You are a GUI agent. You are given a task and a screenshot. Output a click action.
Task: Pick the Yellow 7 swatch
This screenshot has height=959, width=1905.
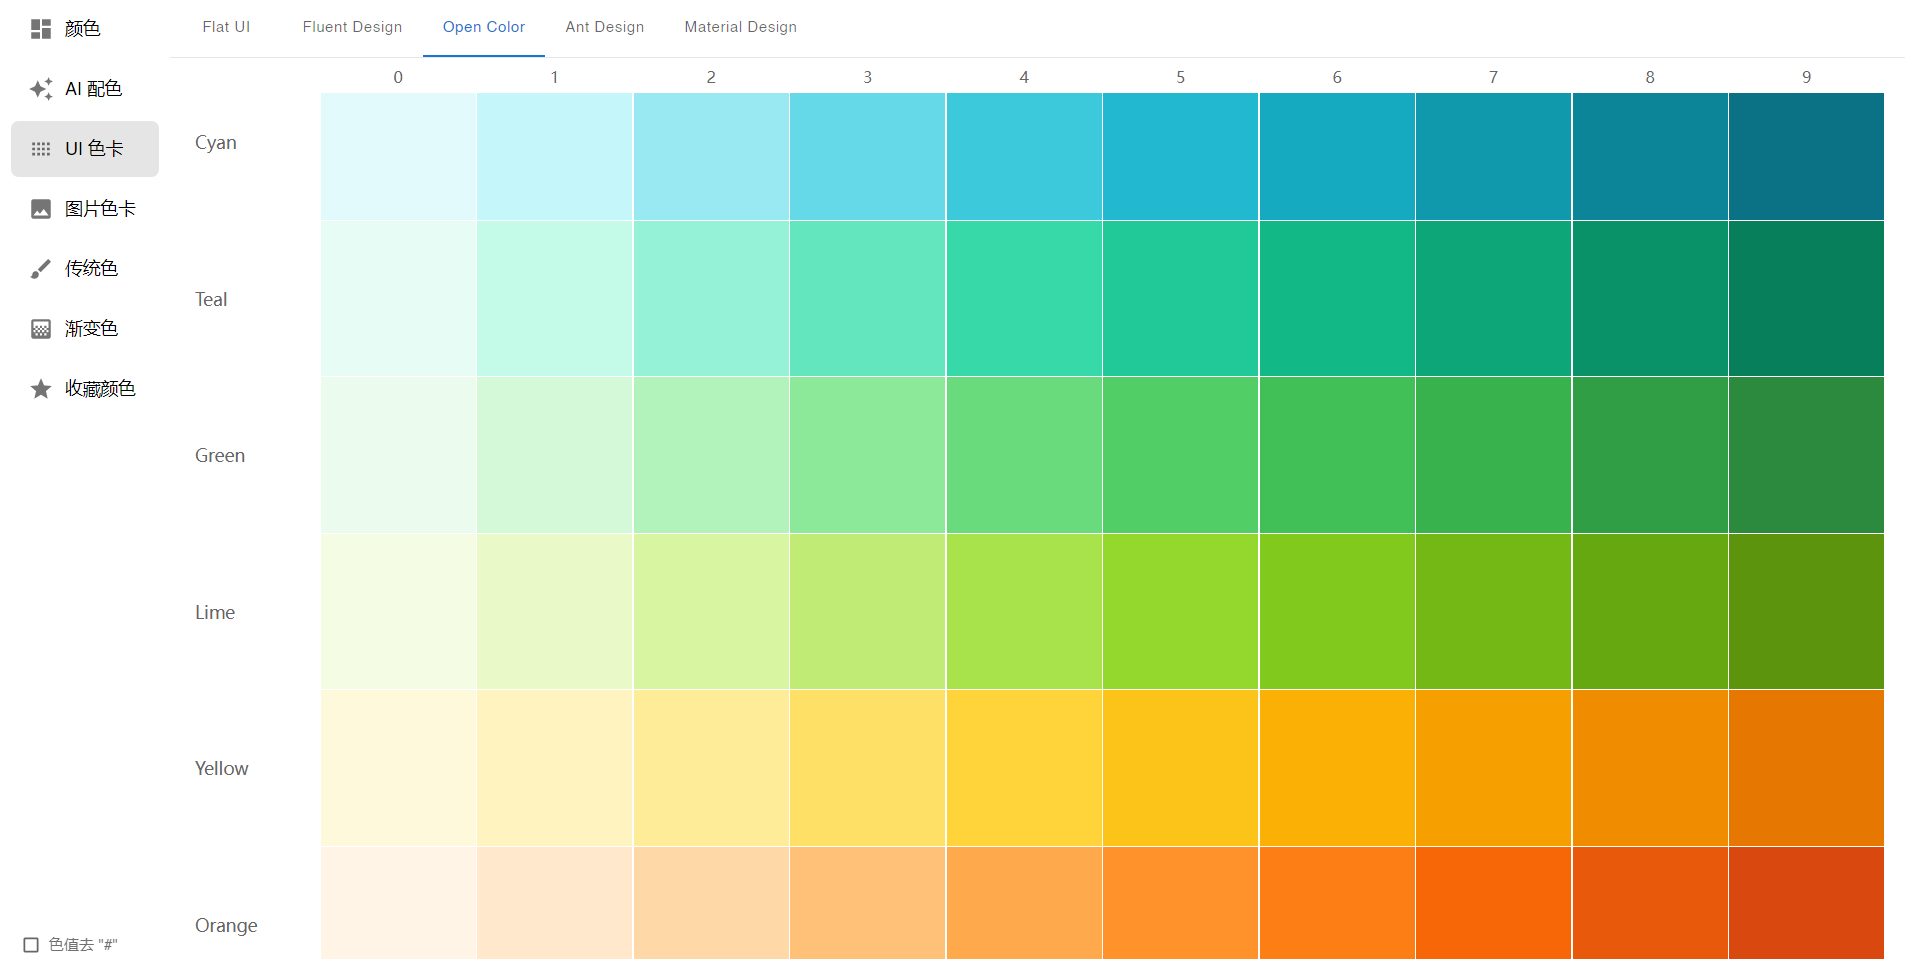(x=1493, y=768)
